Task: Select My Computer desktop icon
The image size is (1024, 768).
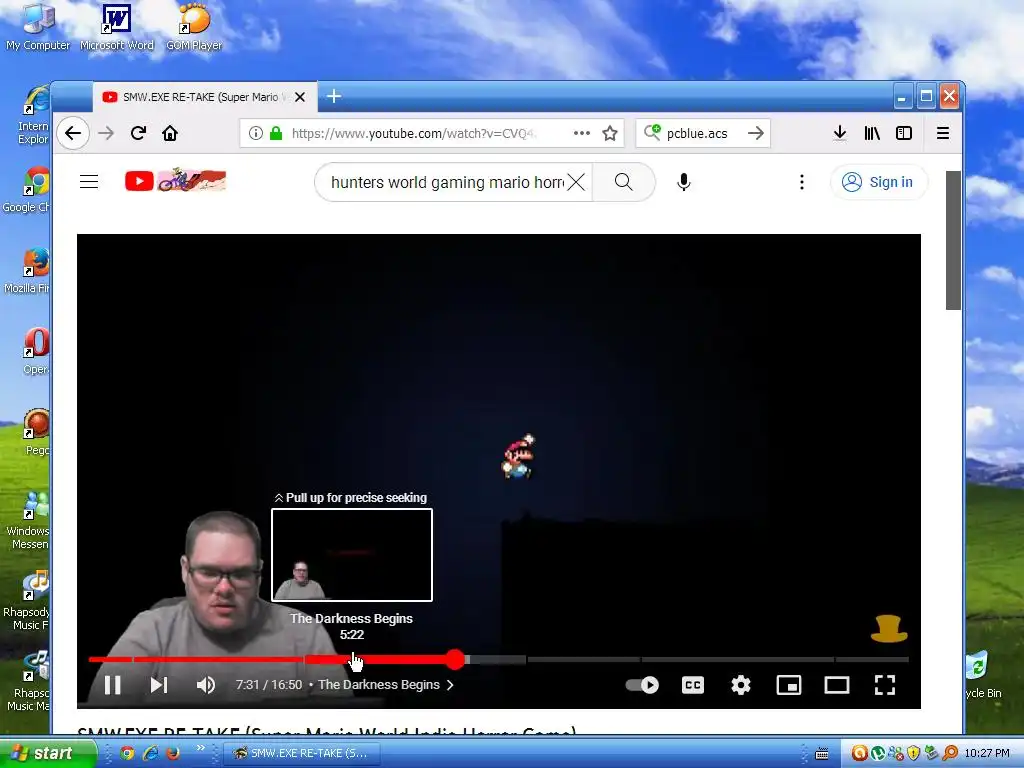Action: pos(38,27)
